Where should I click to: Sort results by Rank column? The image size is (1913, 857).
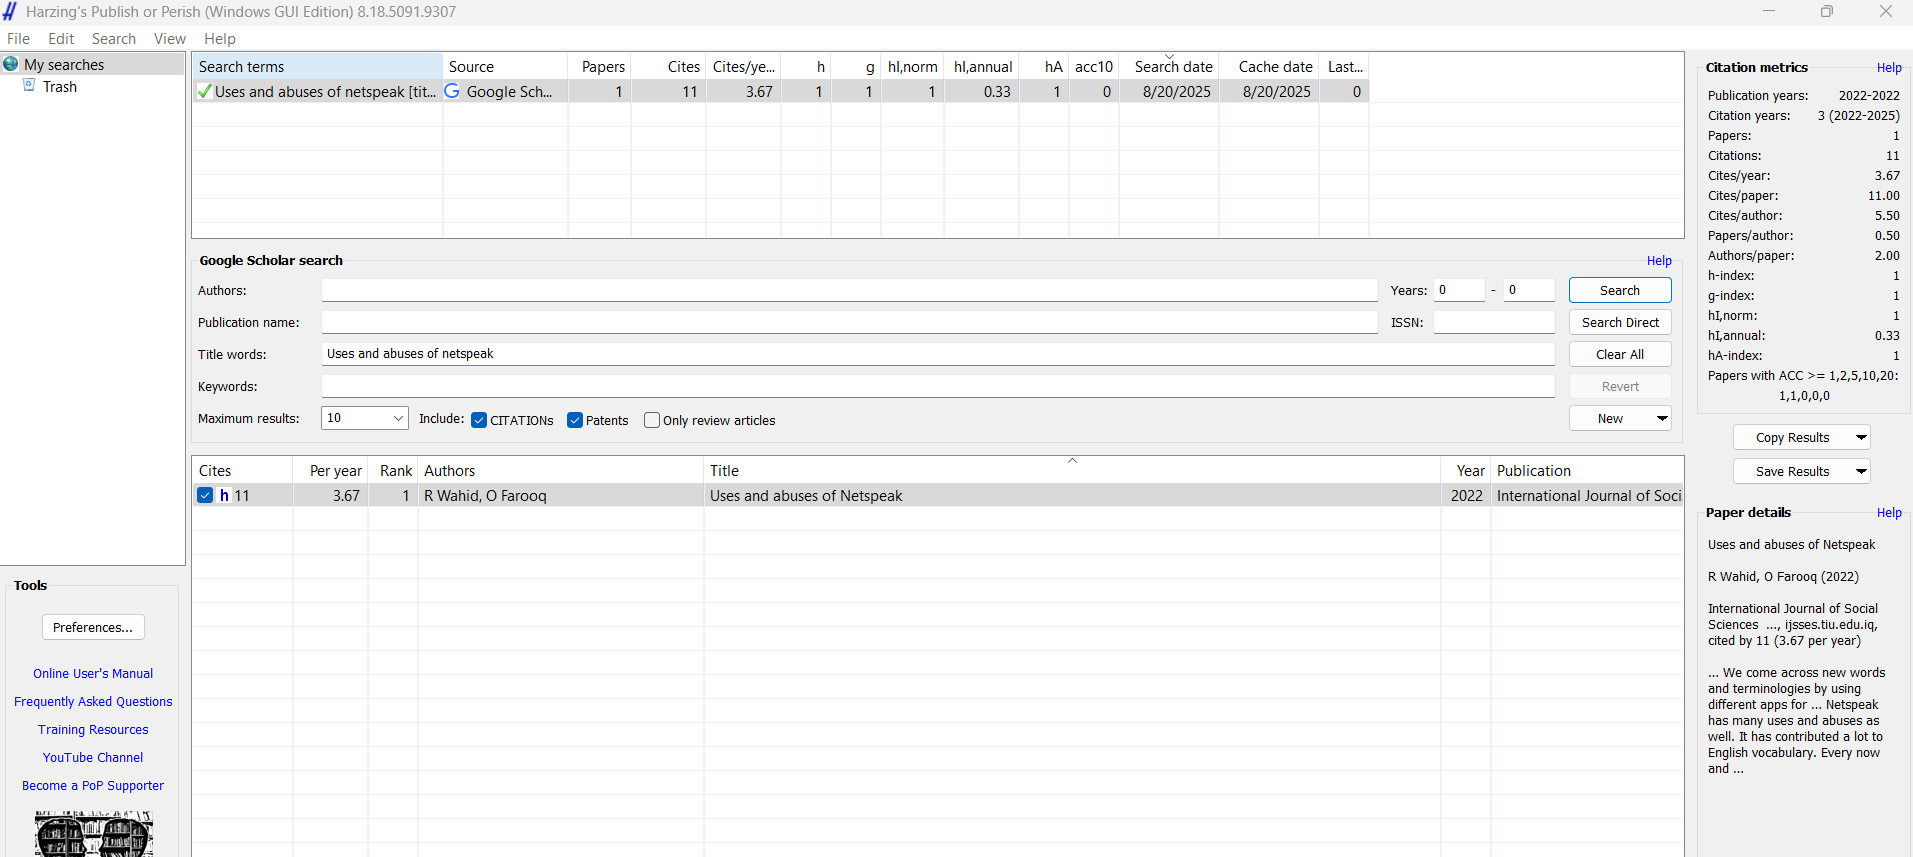393,470
